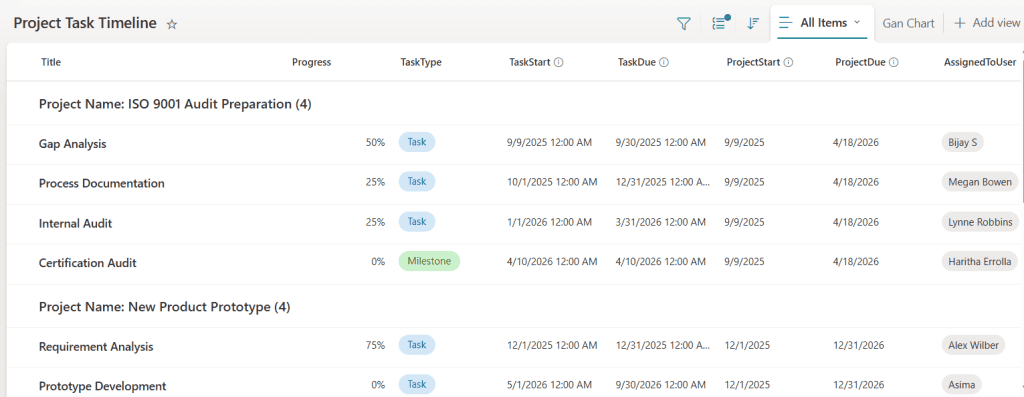Viewport: 1024px width, 397px height.
Task: Click the Task pill in Internal Audit row
Action: click(x=417, y=221)
